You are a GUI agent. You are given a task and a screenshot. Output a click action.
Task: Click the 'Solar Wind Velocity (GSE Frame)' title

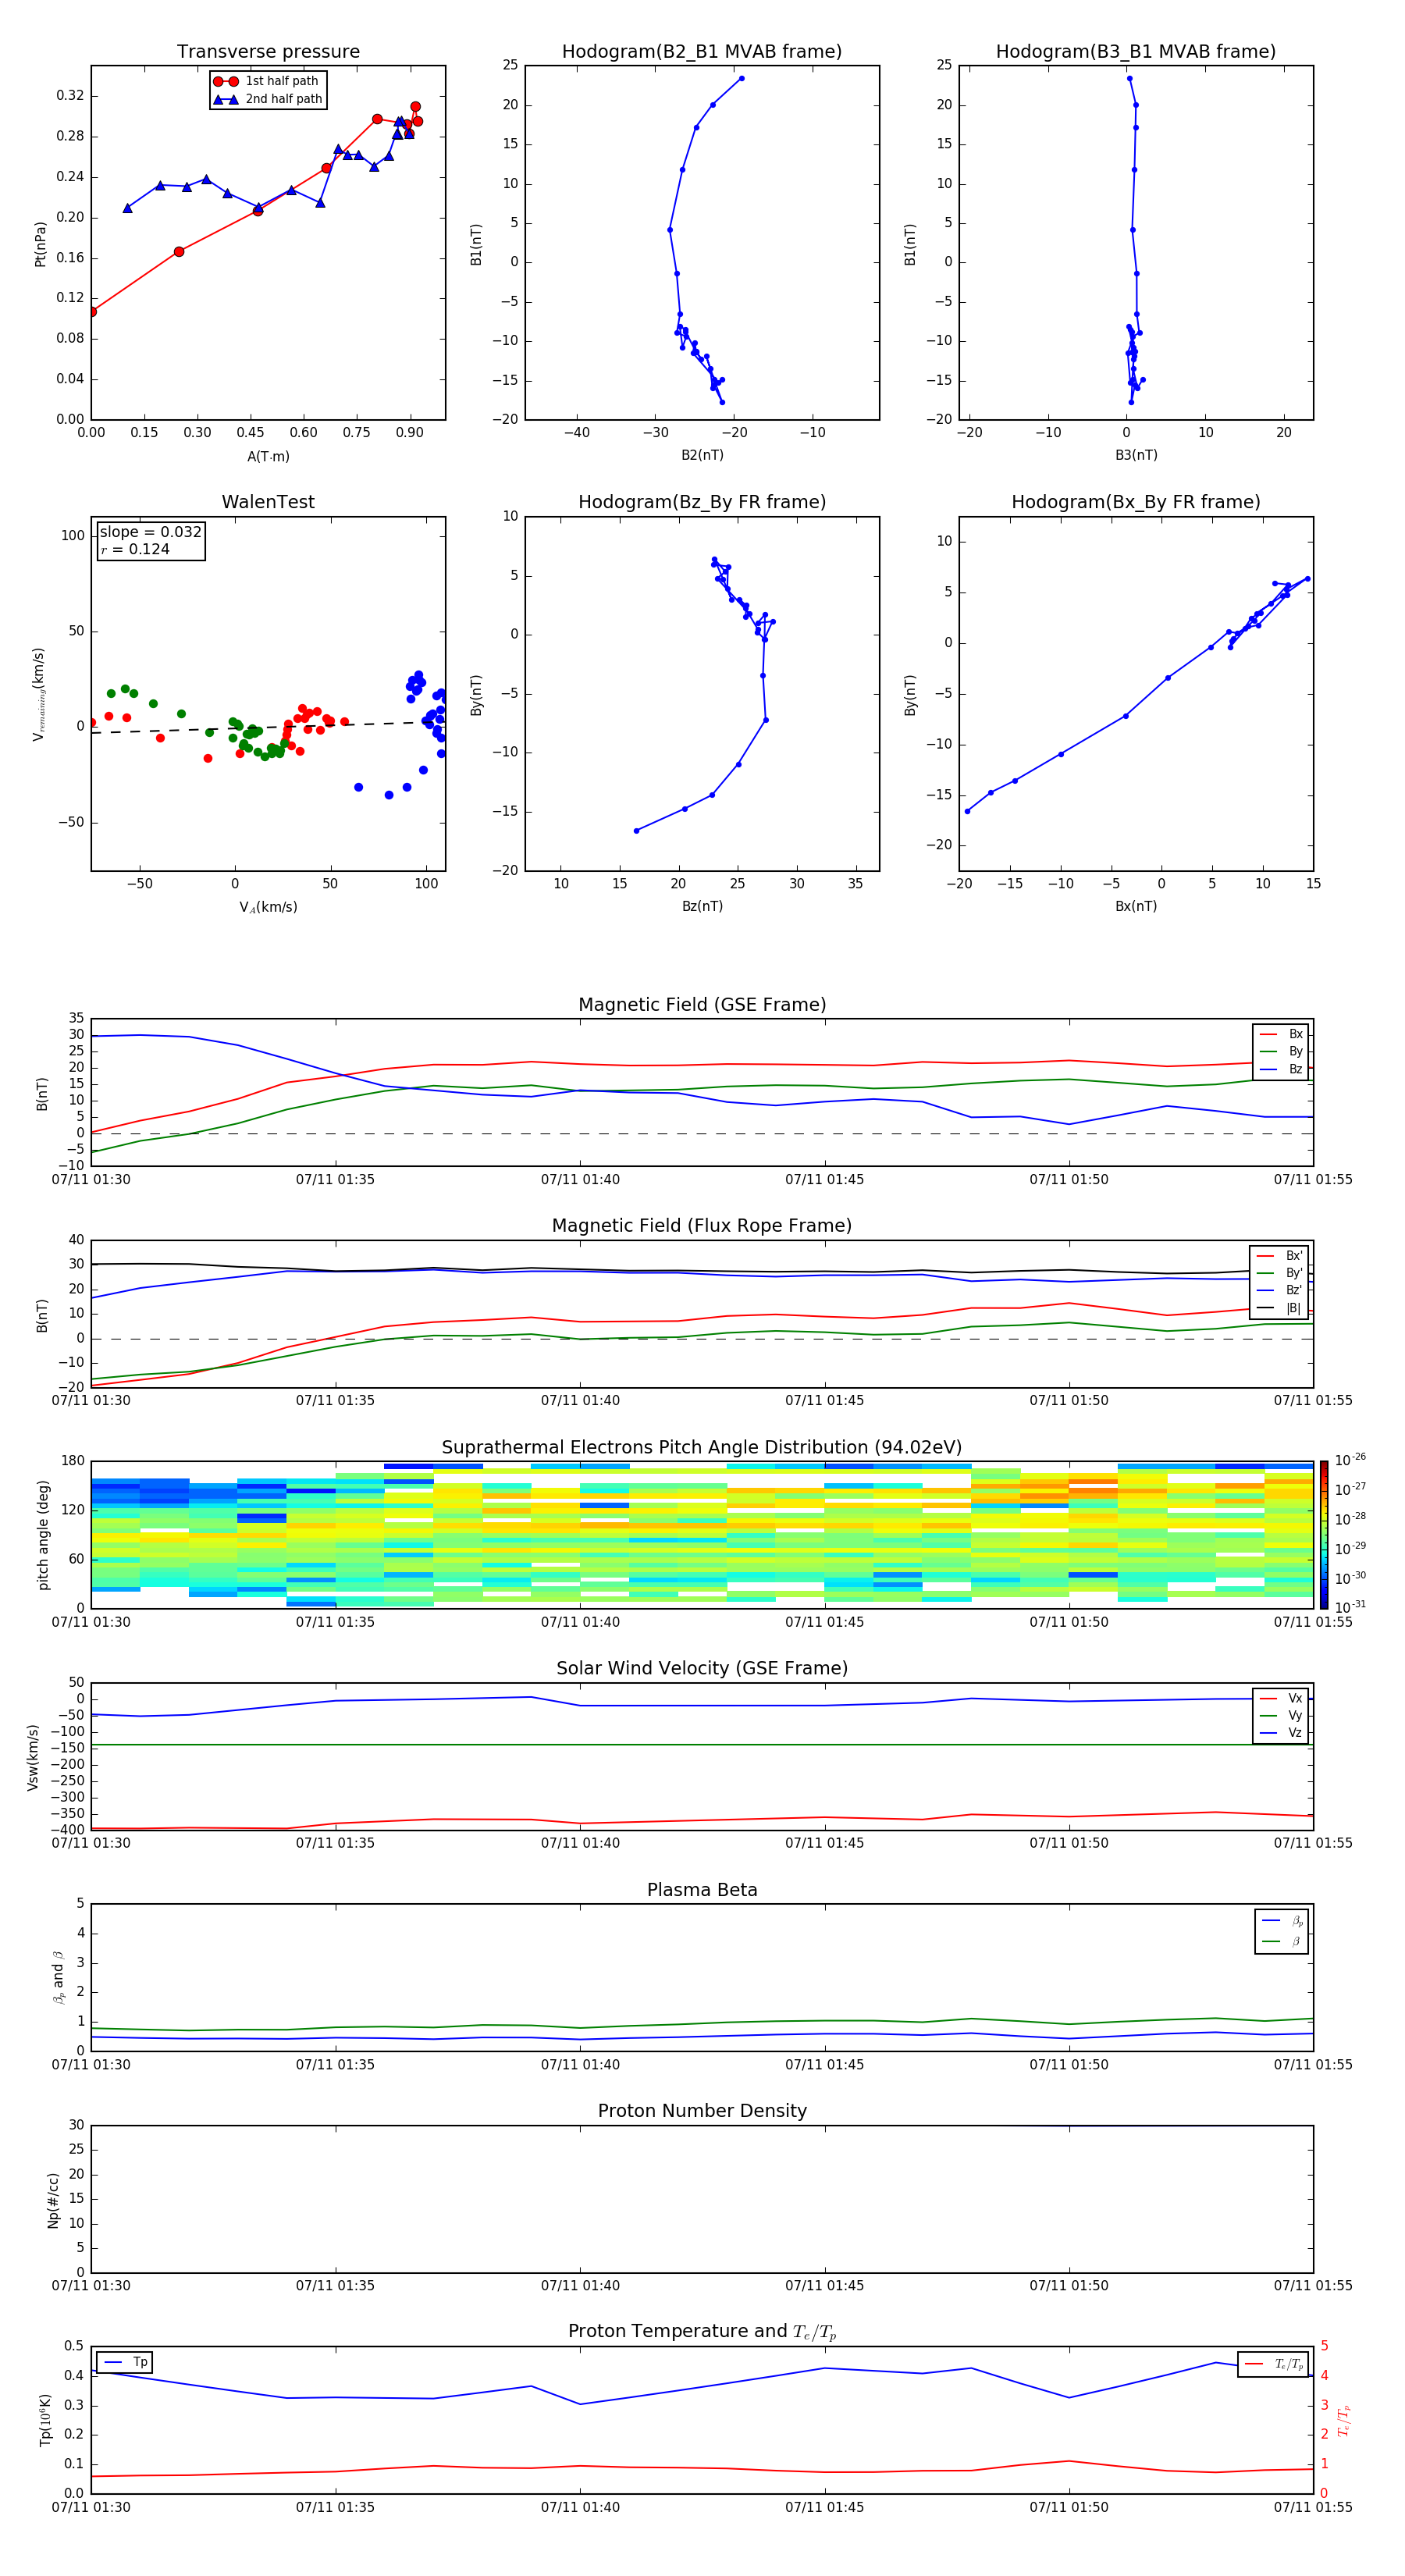tap(702, 1669)
